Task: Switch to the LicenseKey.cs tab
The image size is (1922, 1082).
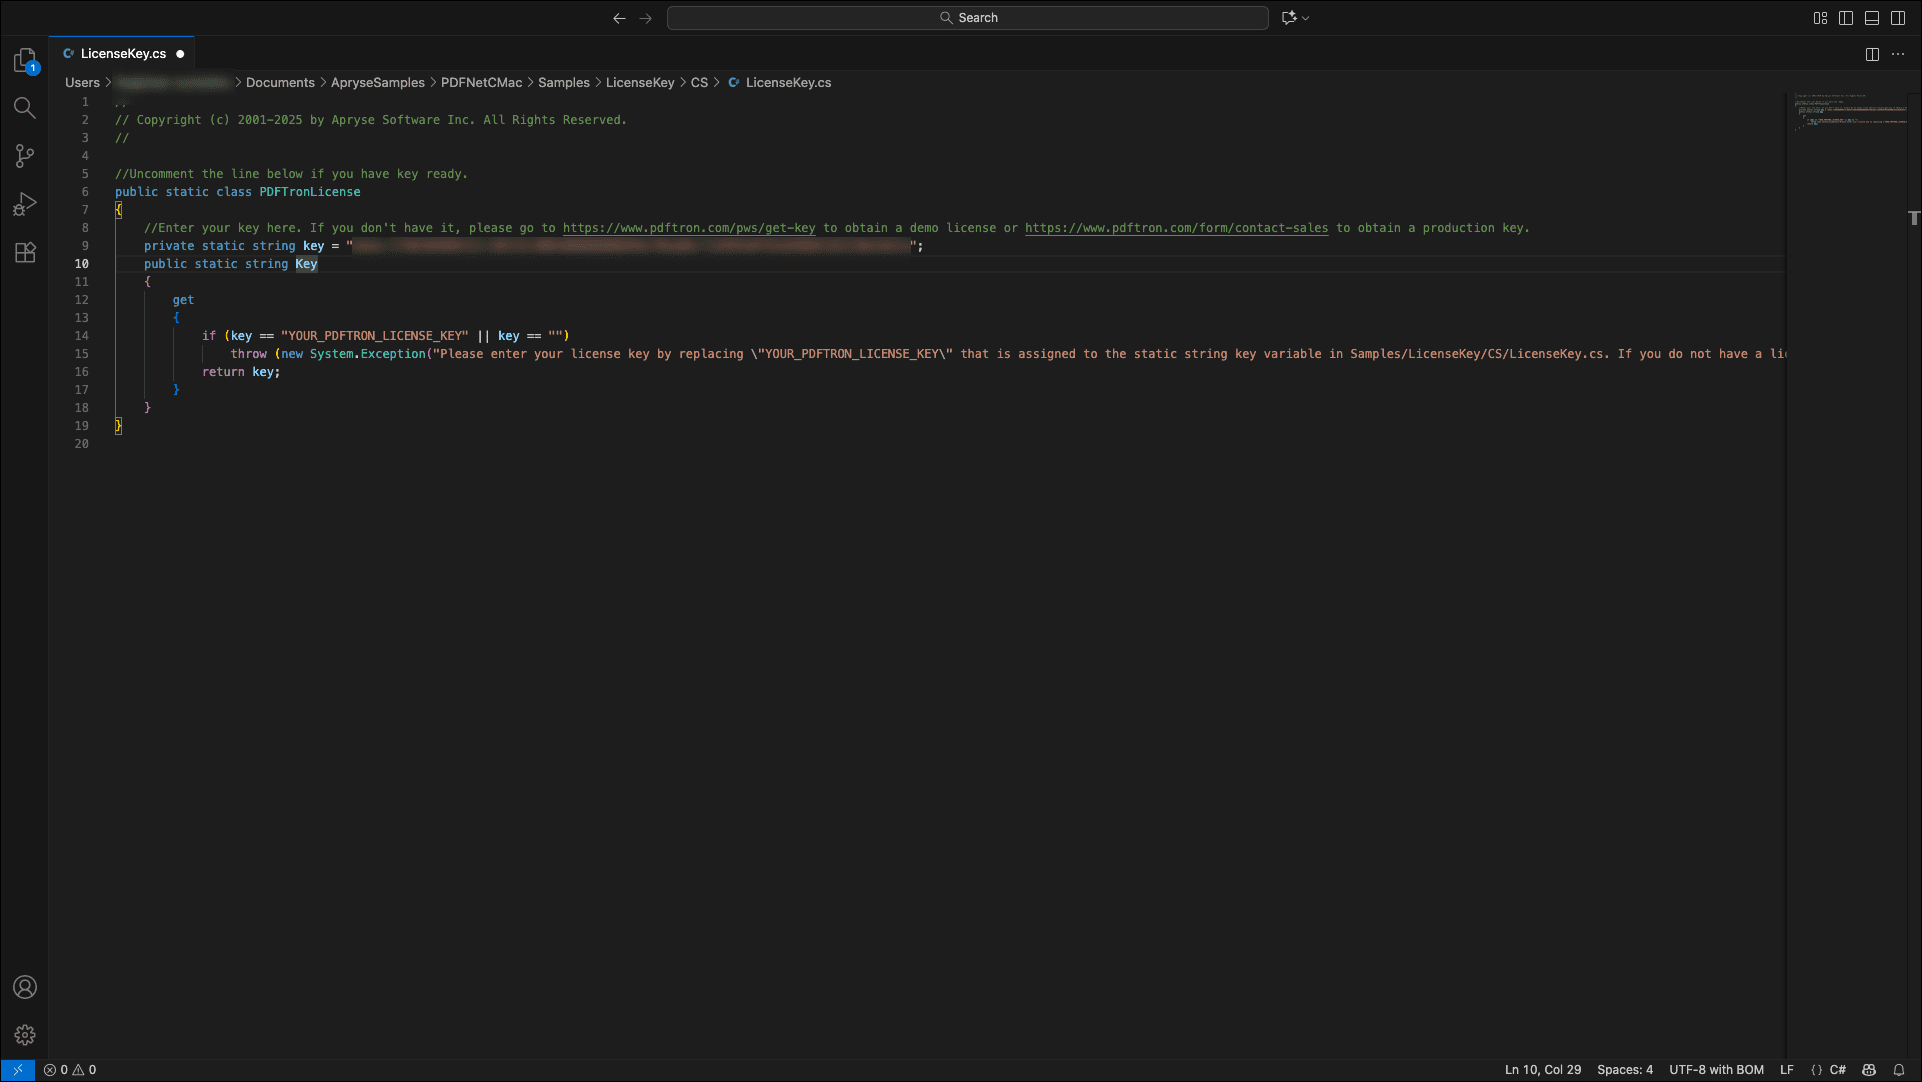Action: (x=122, y=53)
